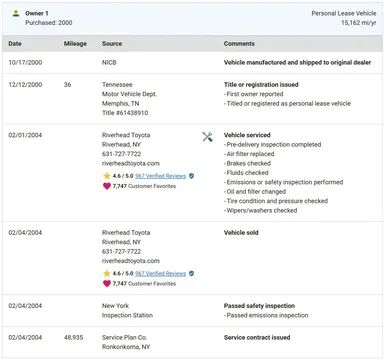The image size is (384, 360).
Task: Click riverheadtoyota.com in Vehicle serviced row
Action: pyautogui.click(x=131, y=163)
